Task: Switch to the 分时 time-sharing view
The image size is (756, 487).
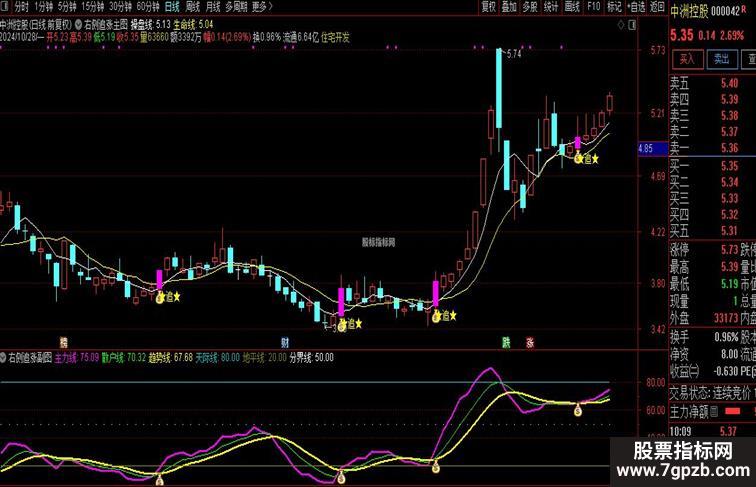Action: [x=22, y=7]
